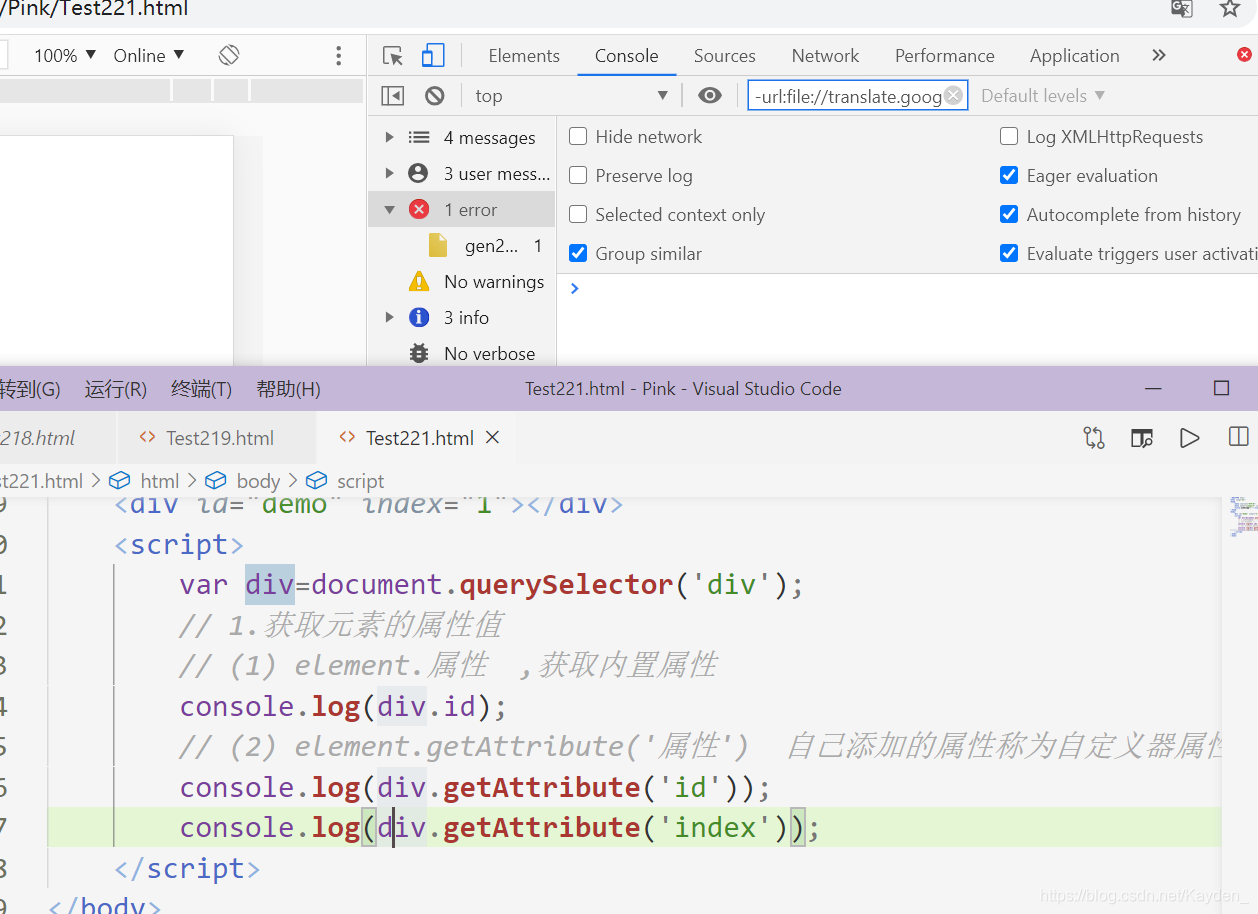The image size is (1258, 914).
Task: Switch to the Sources tab
Action: (725, 56)
